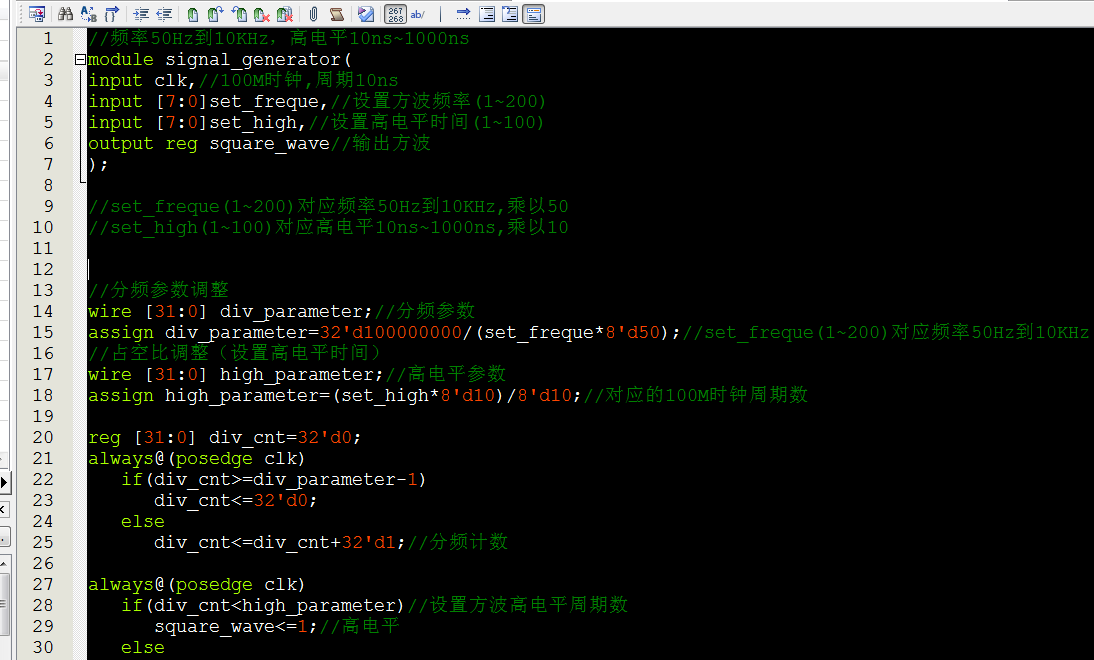Image resolution: width=1094 pixels, height=660 pixels.
Task: Click 'div_parameter' in wire declaration line 14
Action: coord(292,312)
